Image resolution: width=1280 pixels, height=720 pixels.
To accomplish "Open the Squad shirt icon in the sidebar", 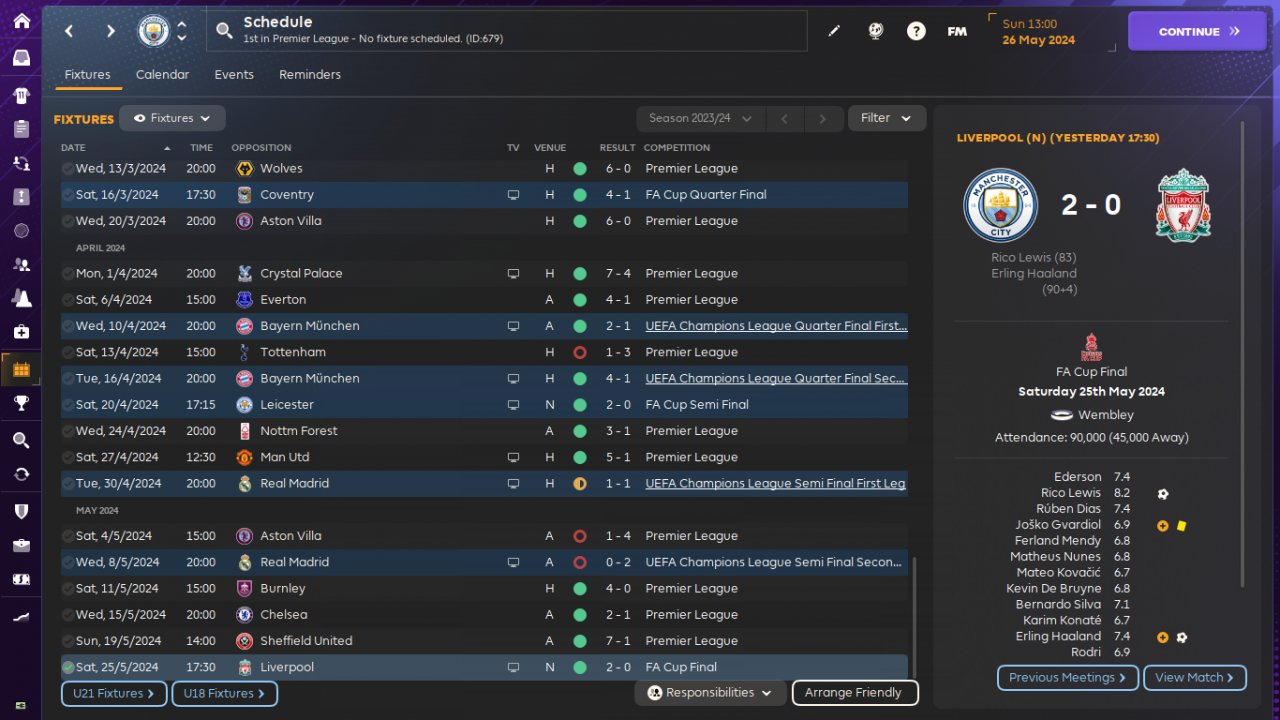I will coord(21,96).
